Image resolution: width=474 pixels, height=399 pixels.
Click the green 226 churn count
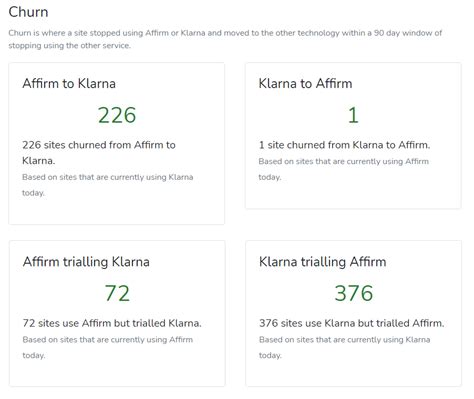[117, 115]
